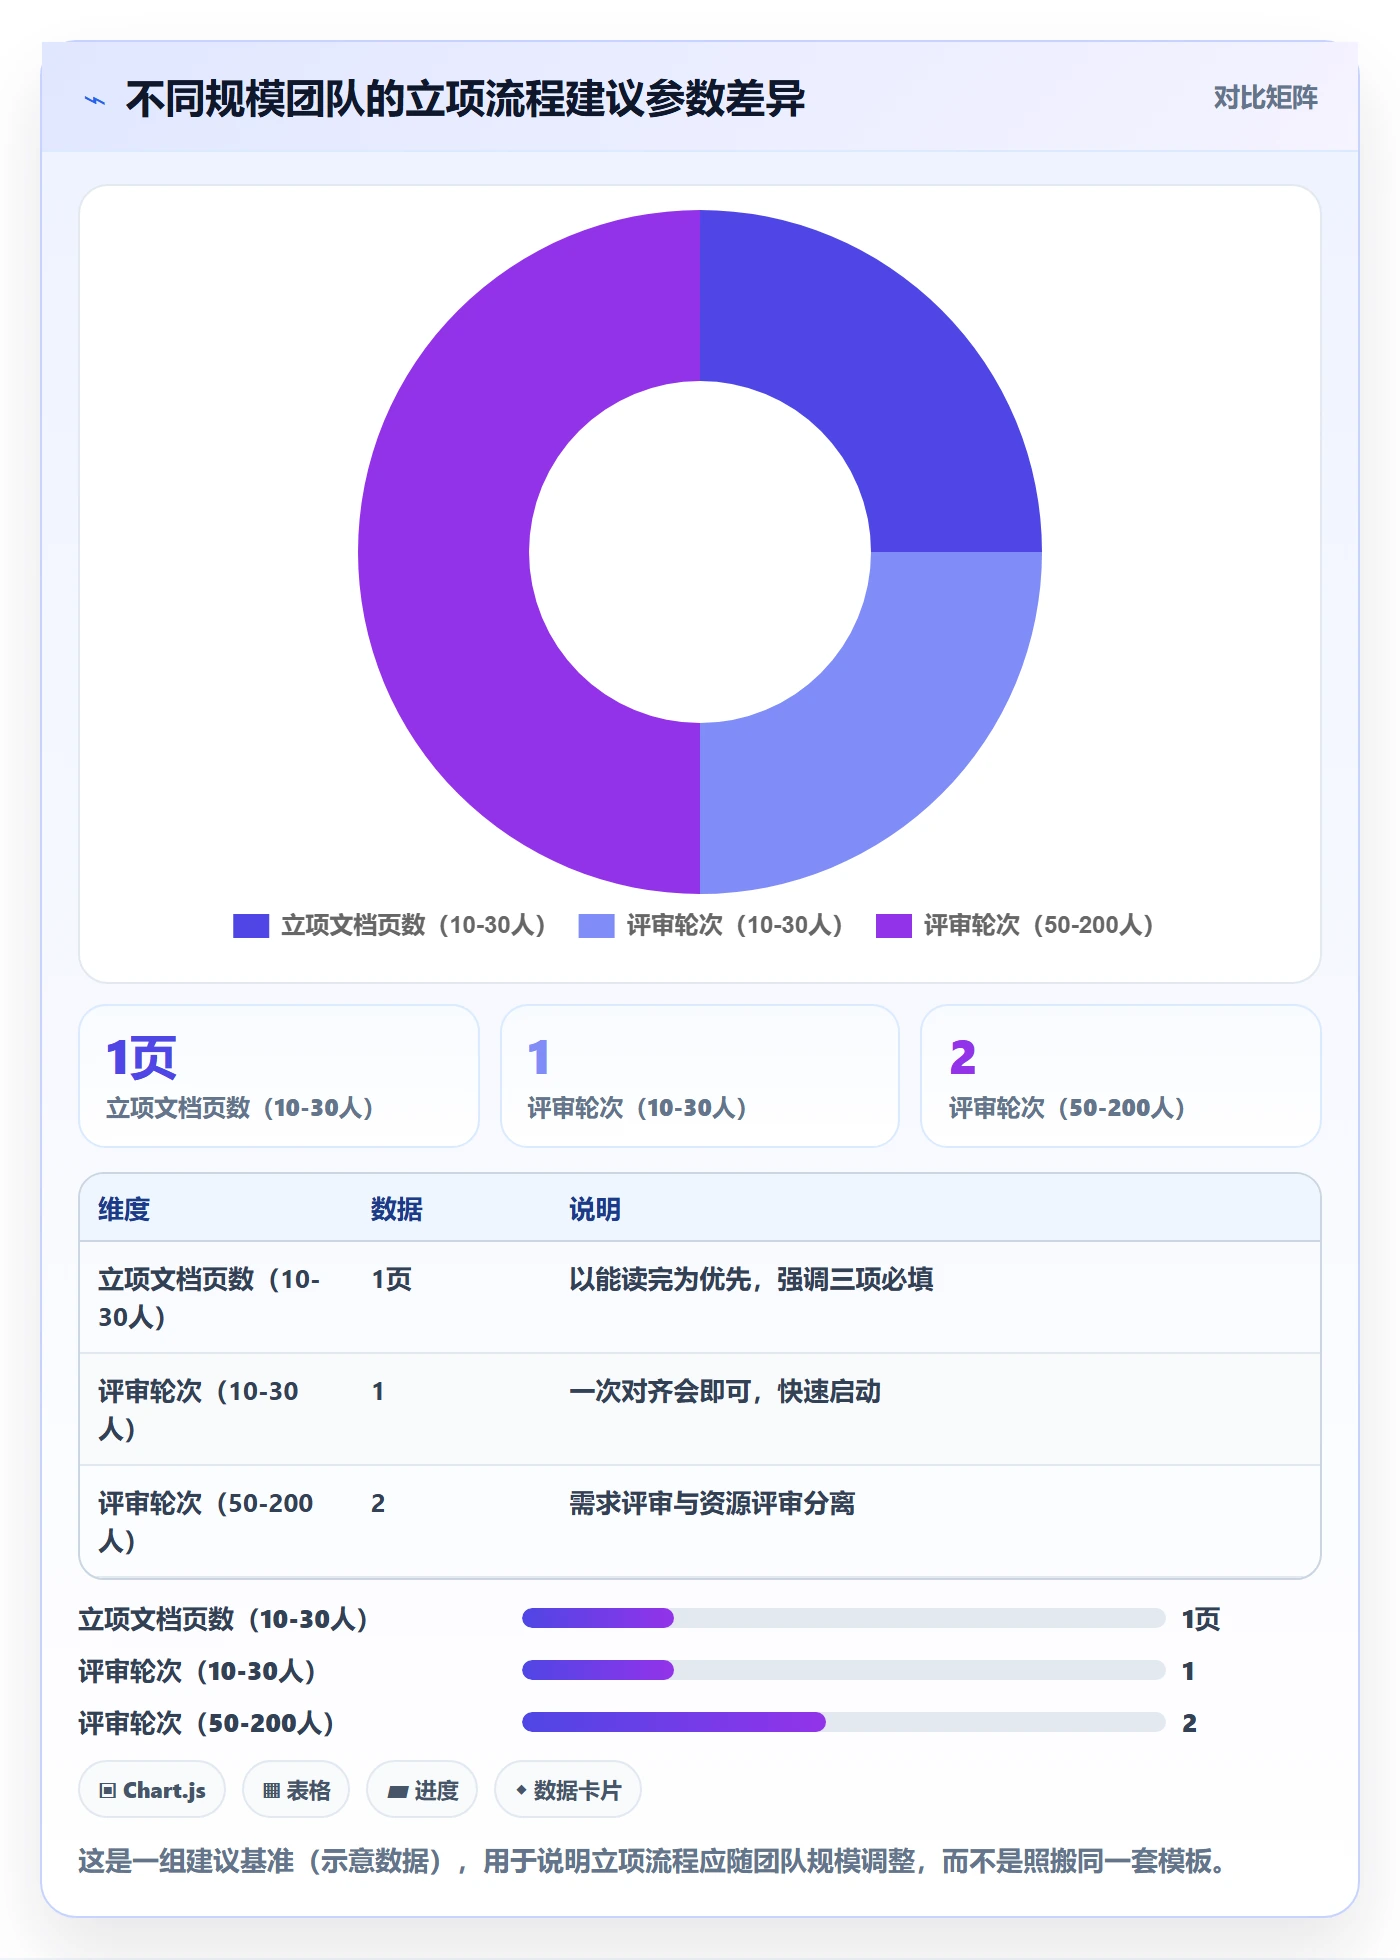Click progress bar for 立项文档页数（10-30人）
This screenshot has width=1400, height=1960.
click(x=843, y=1618)
